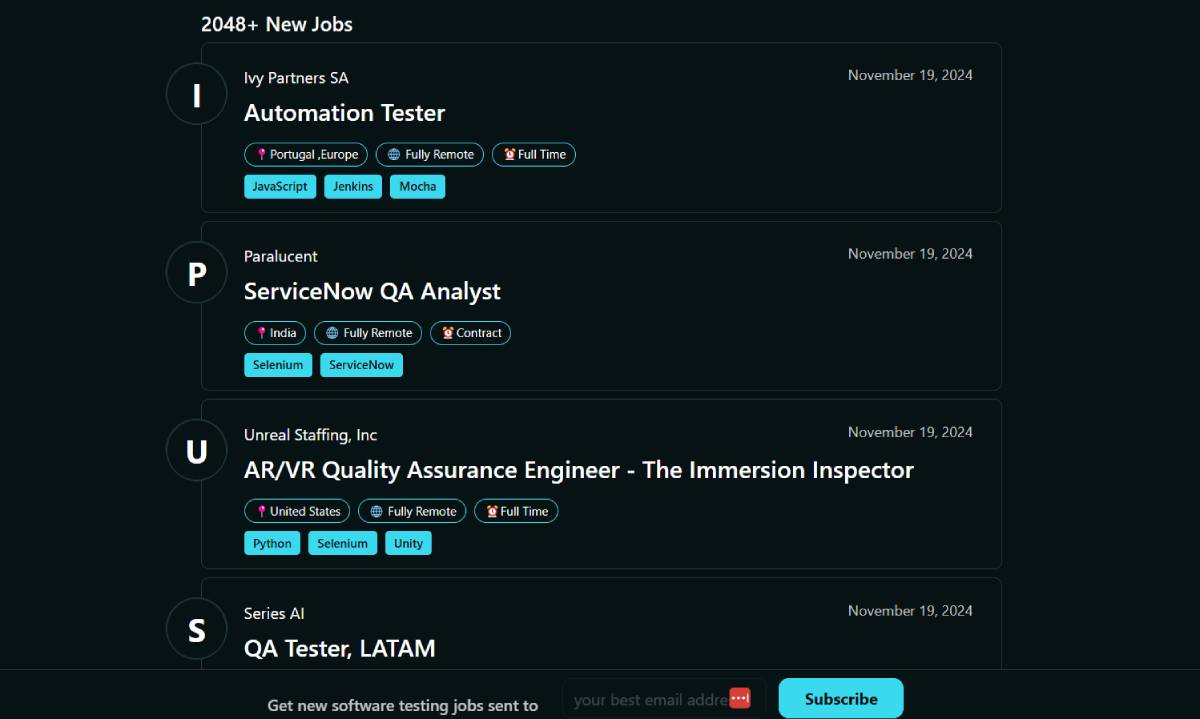Select the Portugal, Europe location tag

pyautogui.click(x=306, y=154)
